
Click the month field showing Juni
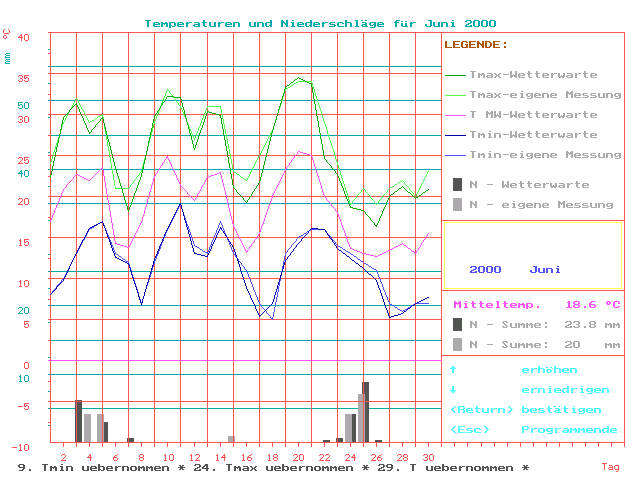[x=545, y=269]
